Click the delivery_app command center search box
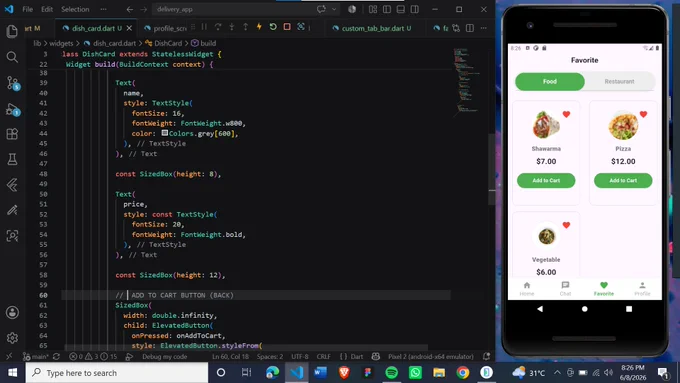Screen dimensions: 680x383 click(x=234, y=9)
